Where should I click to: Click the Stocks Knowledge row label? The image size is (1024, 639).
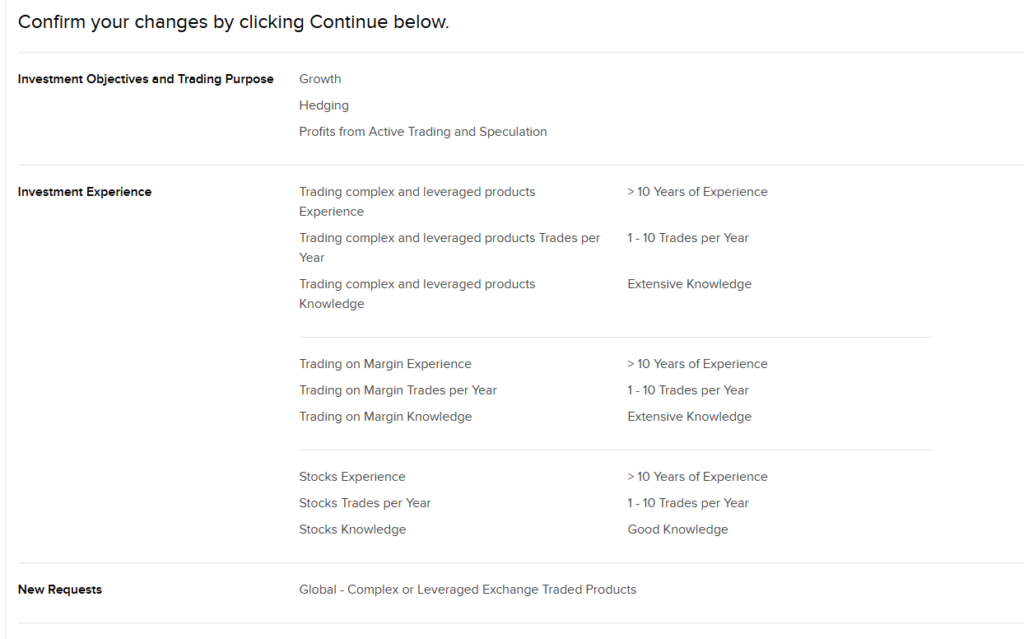click(x=352, y=529)
